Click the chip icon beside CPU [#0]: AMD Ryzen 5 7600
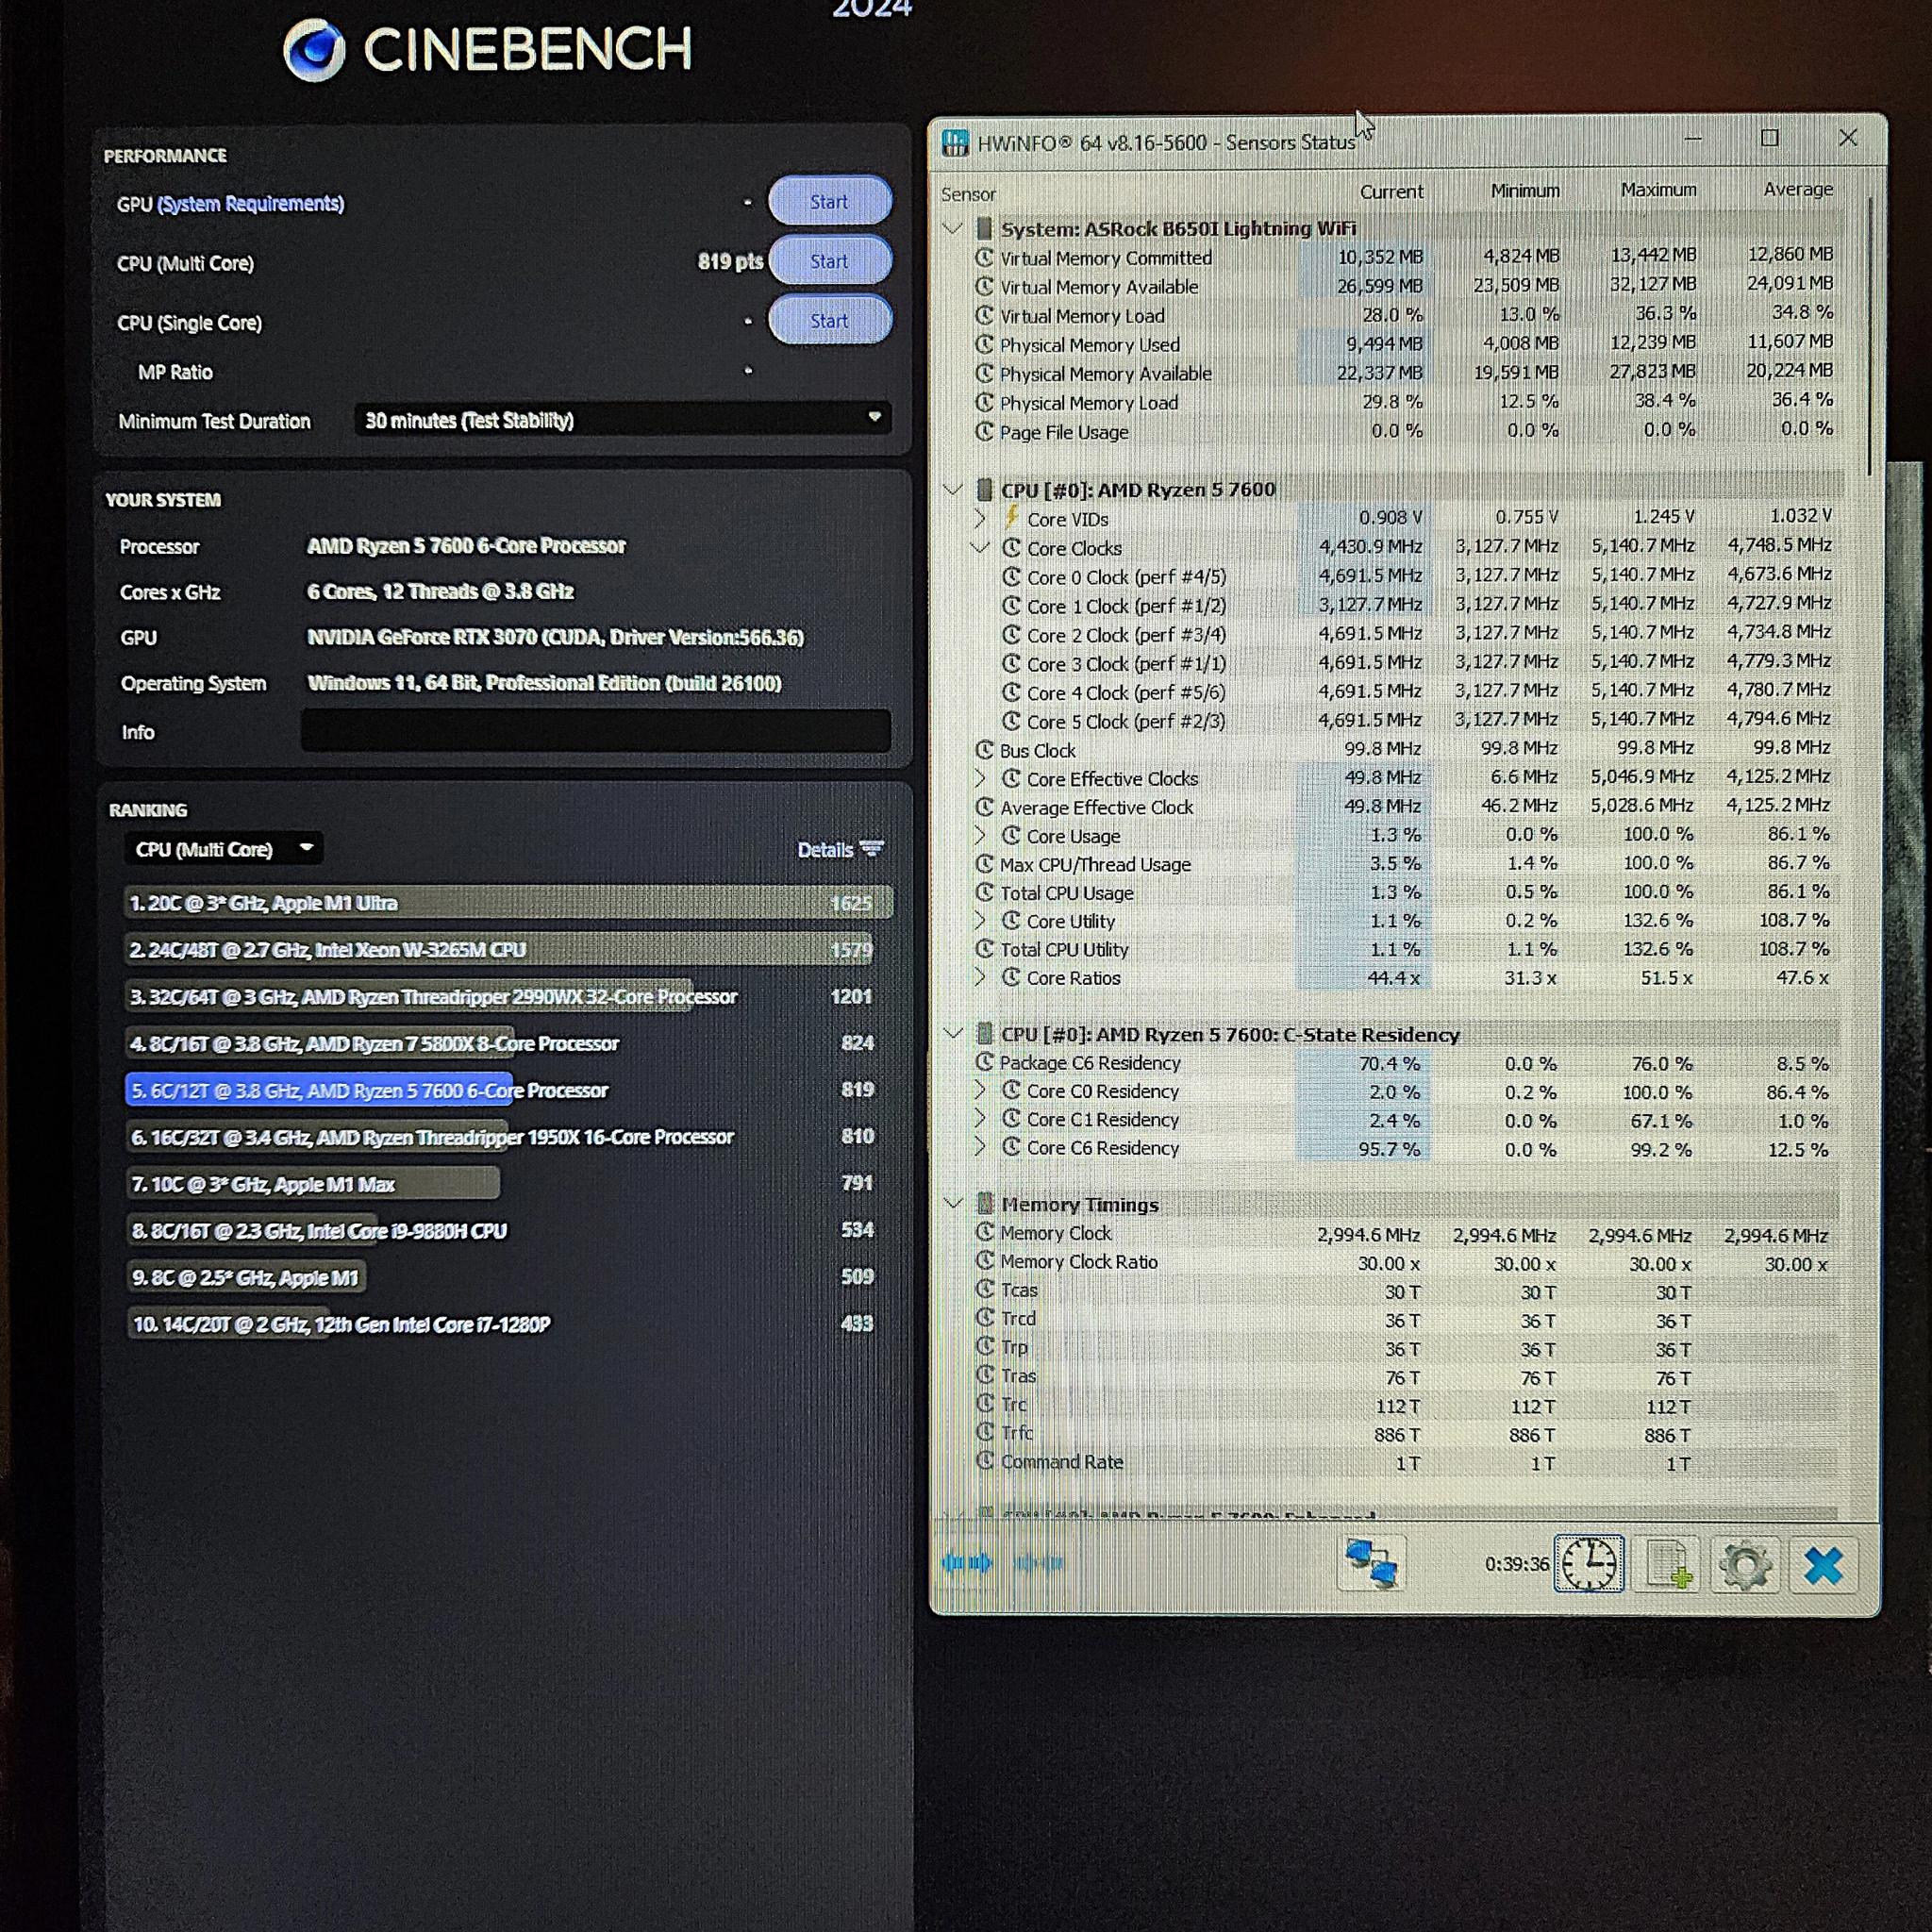Screen dimensions: 1932x1932 [x=984, y=490]
